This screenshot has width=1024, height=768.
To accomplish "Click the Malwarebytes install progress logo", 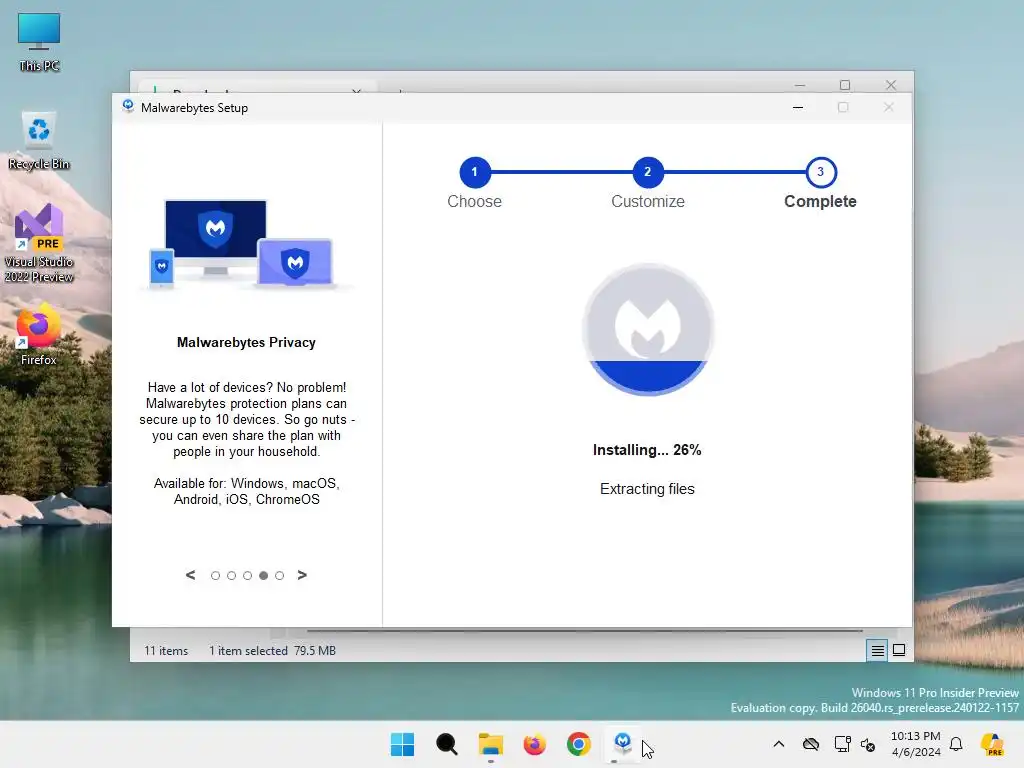I will [648, 330].
